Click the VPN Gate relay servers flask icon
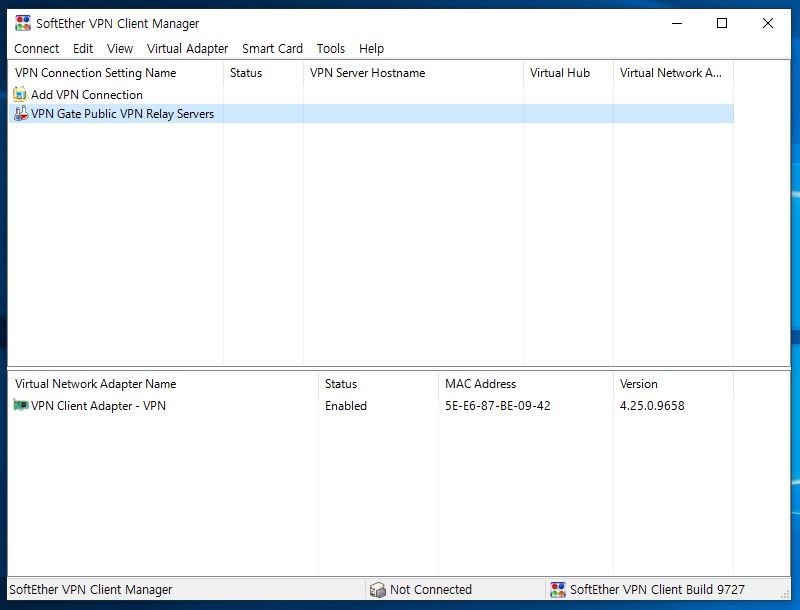 20,113
